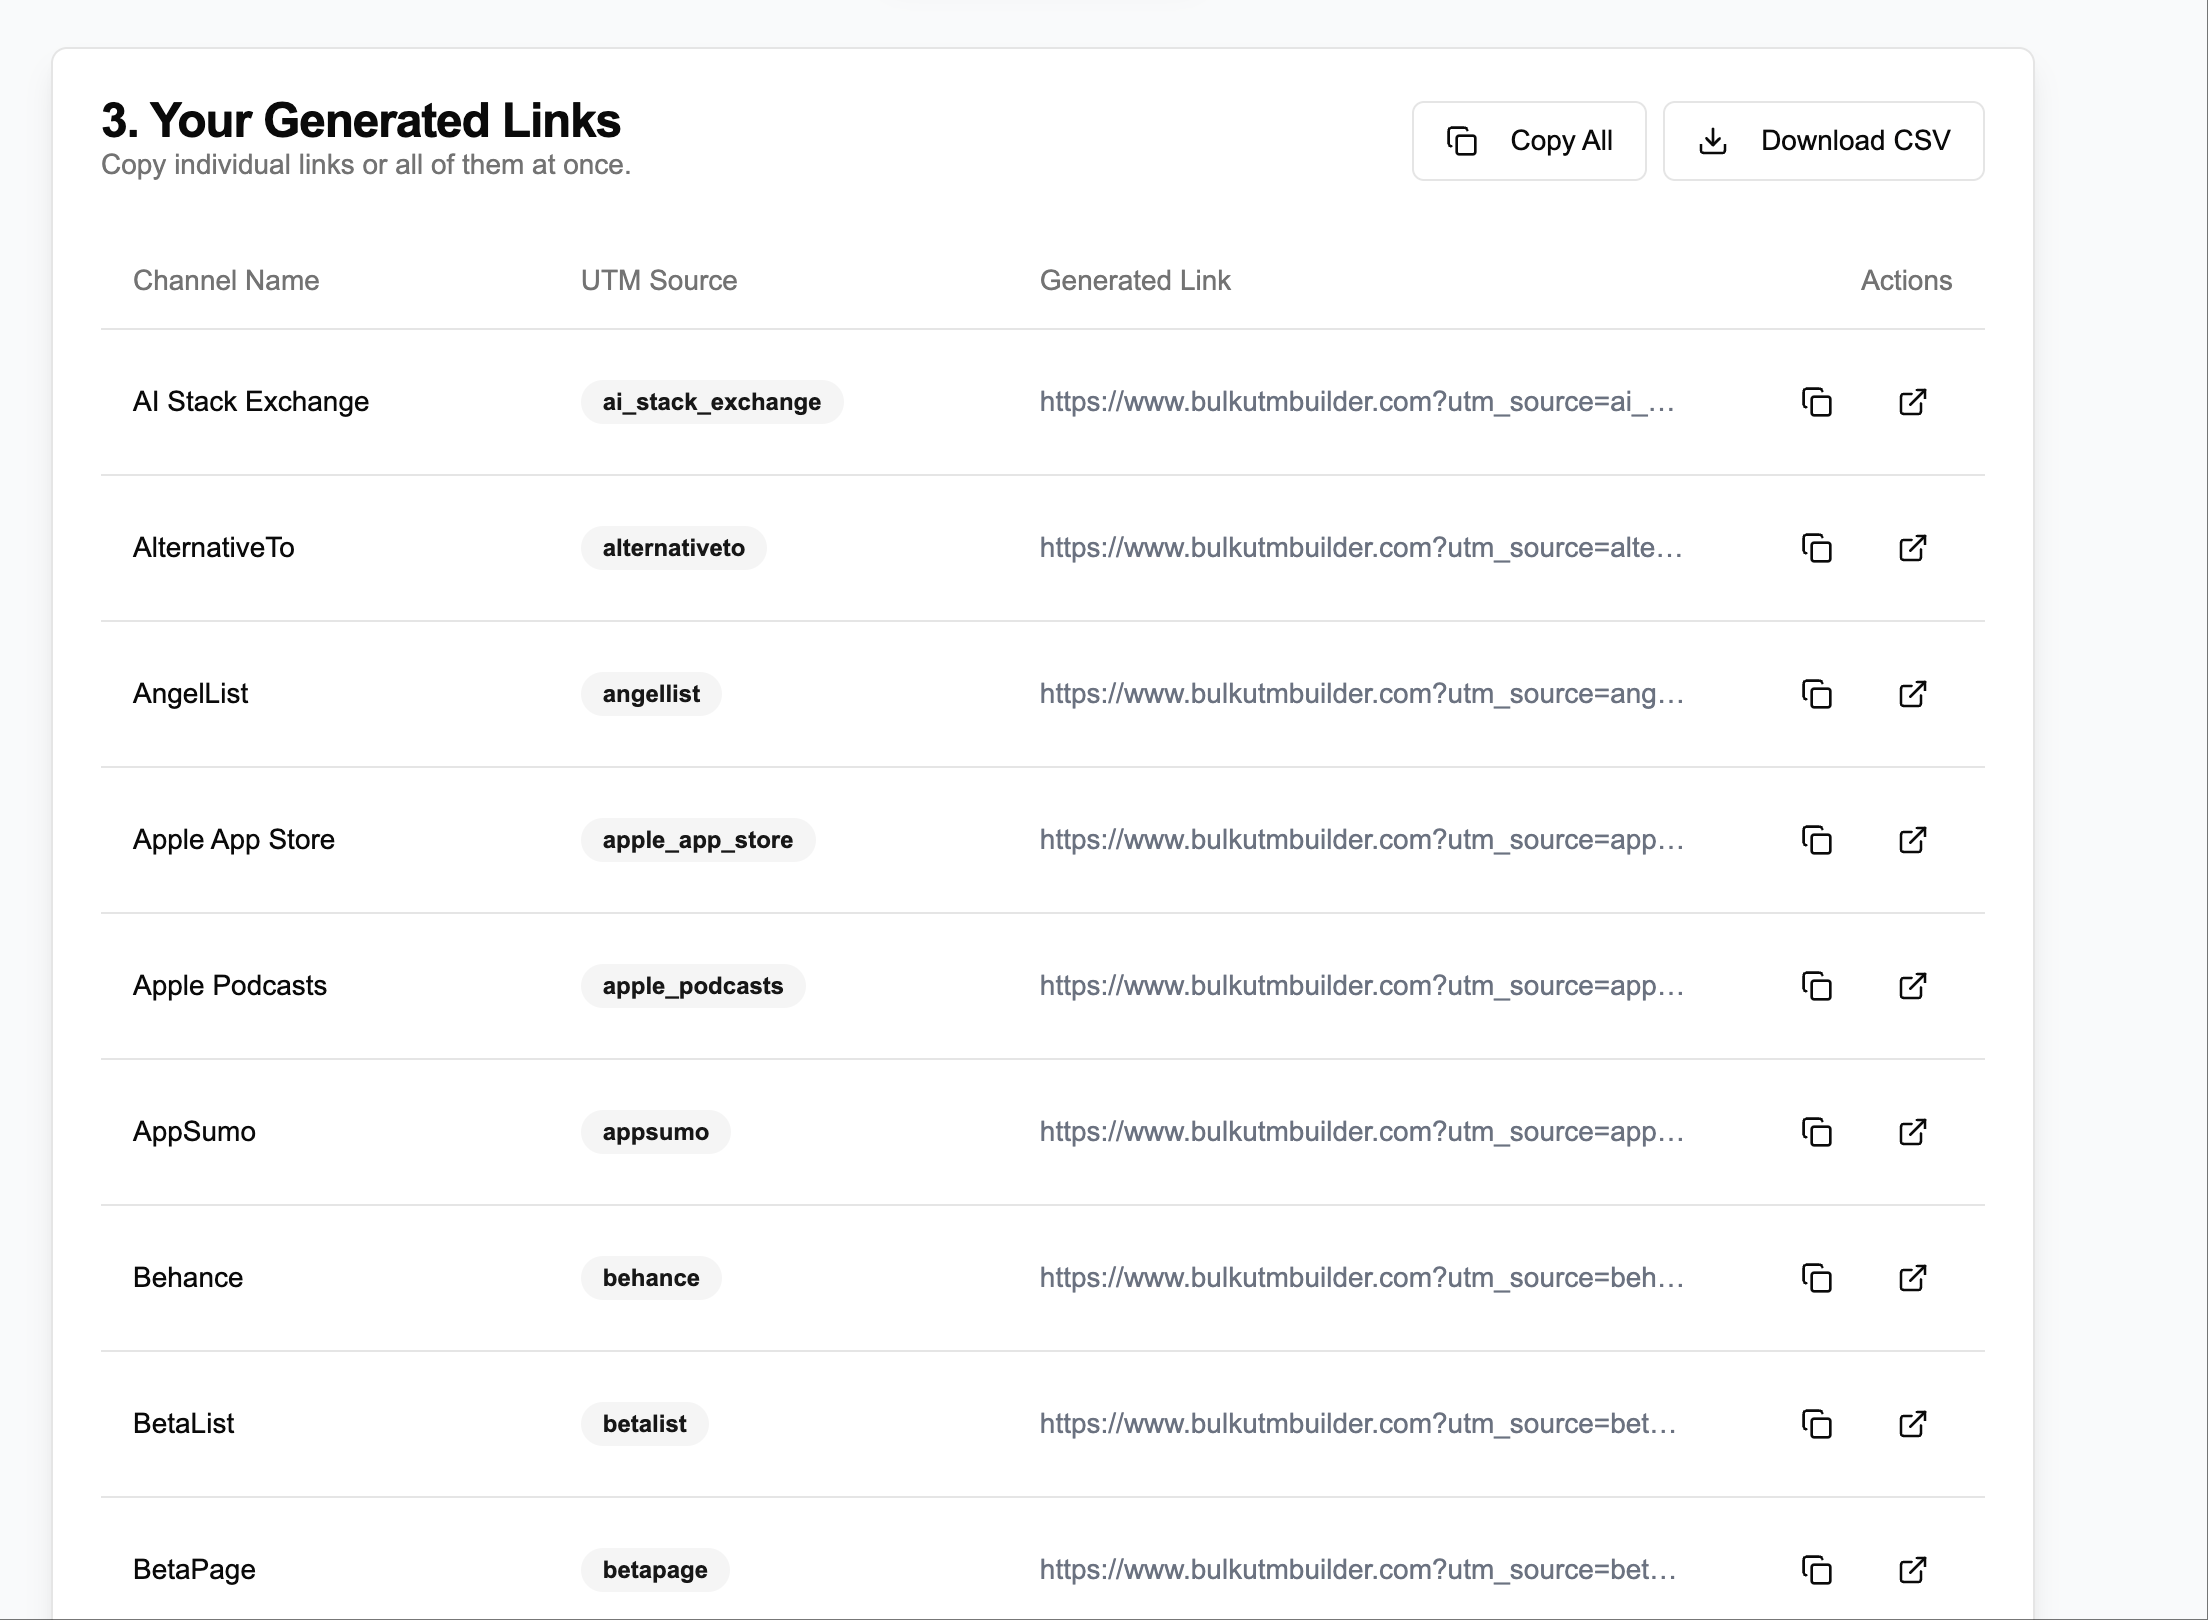Click the Behance generated URL

pos(1362,1278)
